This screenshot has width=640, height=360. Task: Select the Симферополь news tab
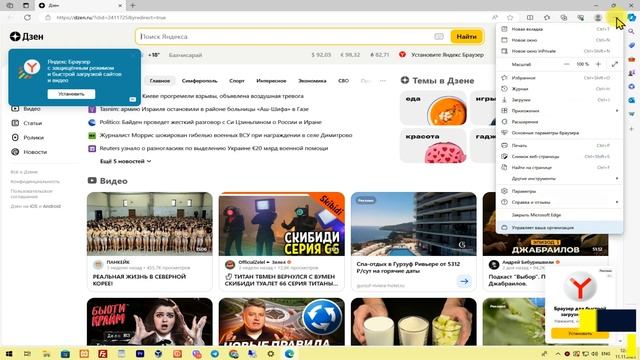coord(200,81)
